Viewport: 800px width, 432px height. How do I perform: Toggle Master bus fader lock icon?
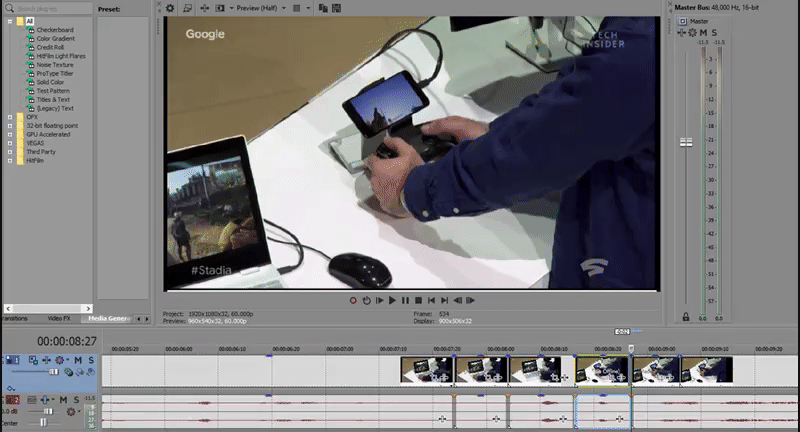pos(686,317)
